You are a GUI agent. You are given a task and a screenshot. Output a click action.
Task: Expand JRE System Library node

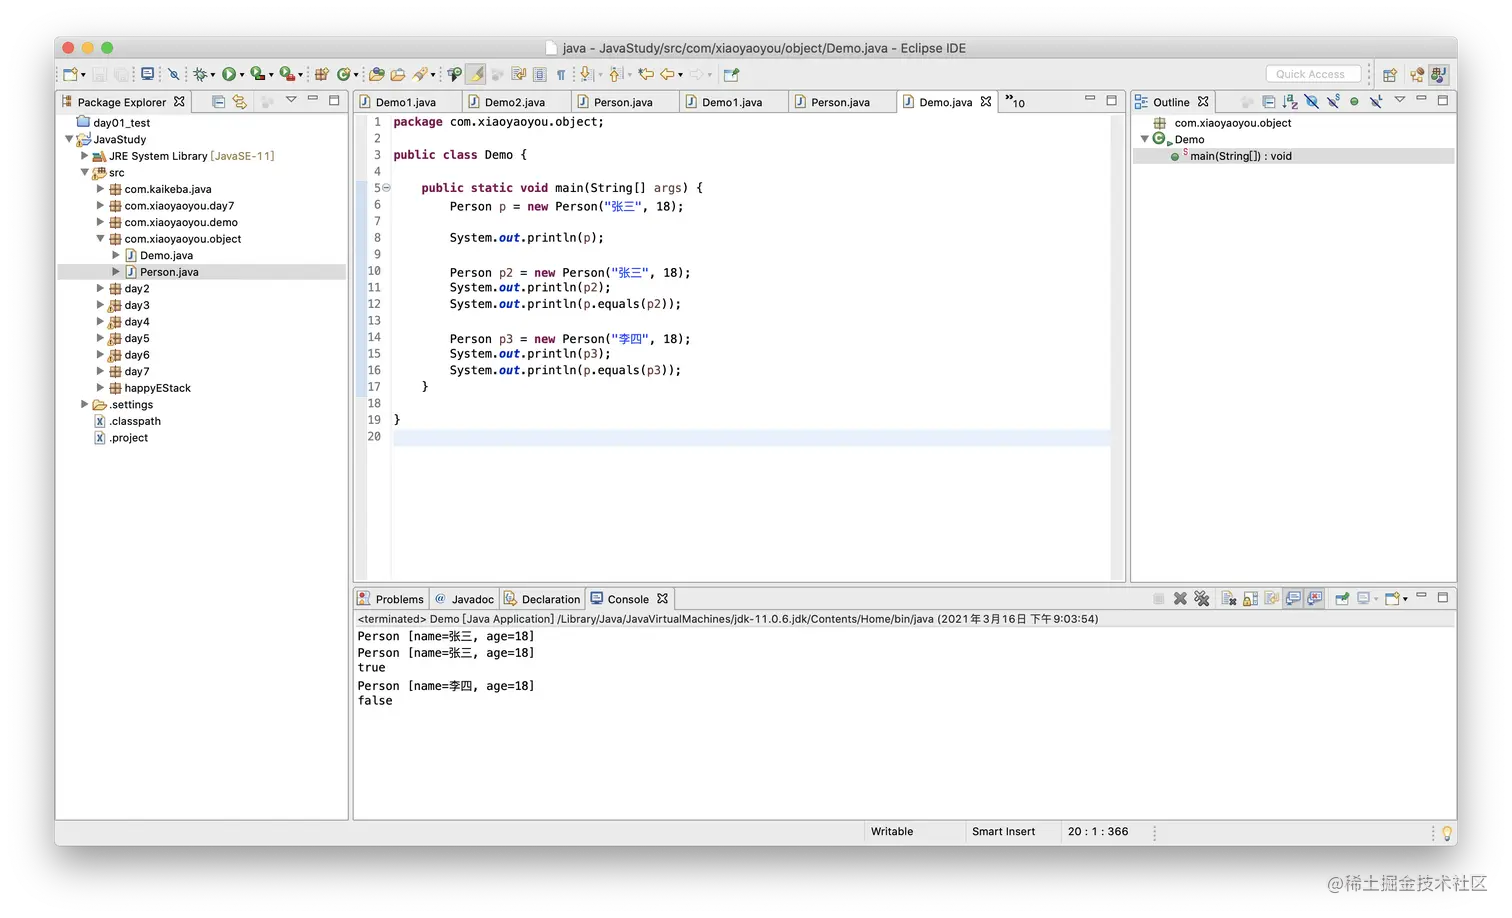pos(85,156)
